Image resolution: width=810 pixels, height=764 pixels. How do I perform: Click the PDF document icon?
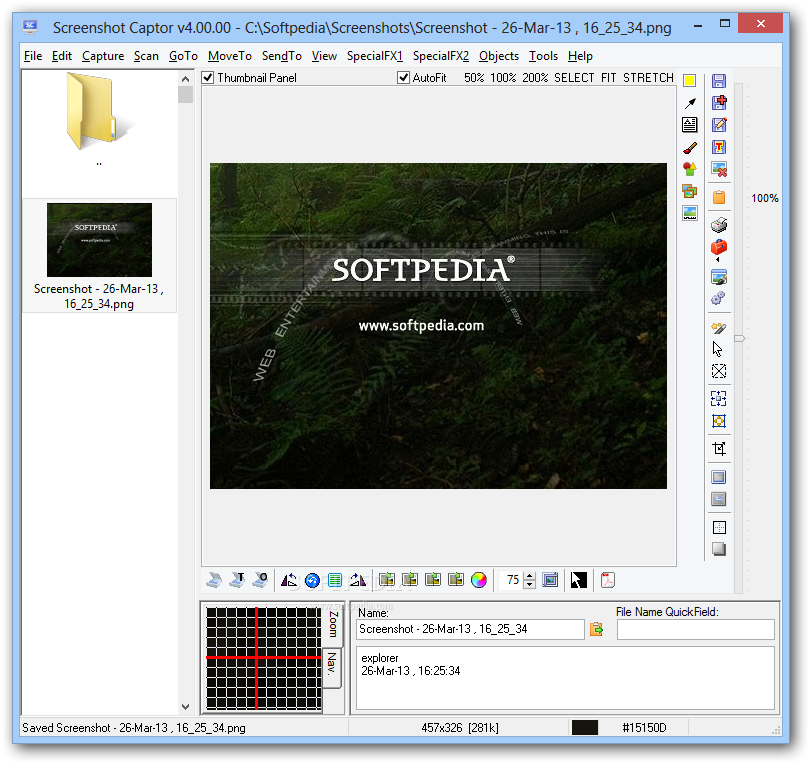(x=608, y=580)
